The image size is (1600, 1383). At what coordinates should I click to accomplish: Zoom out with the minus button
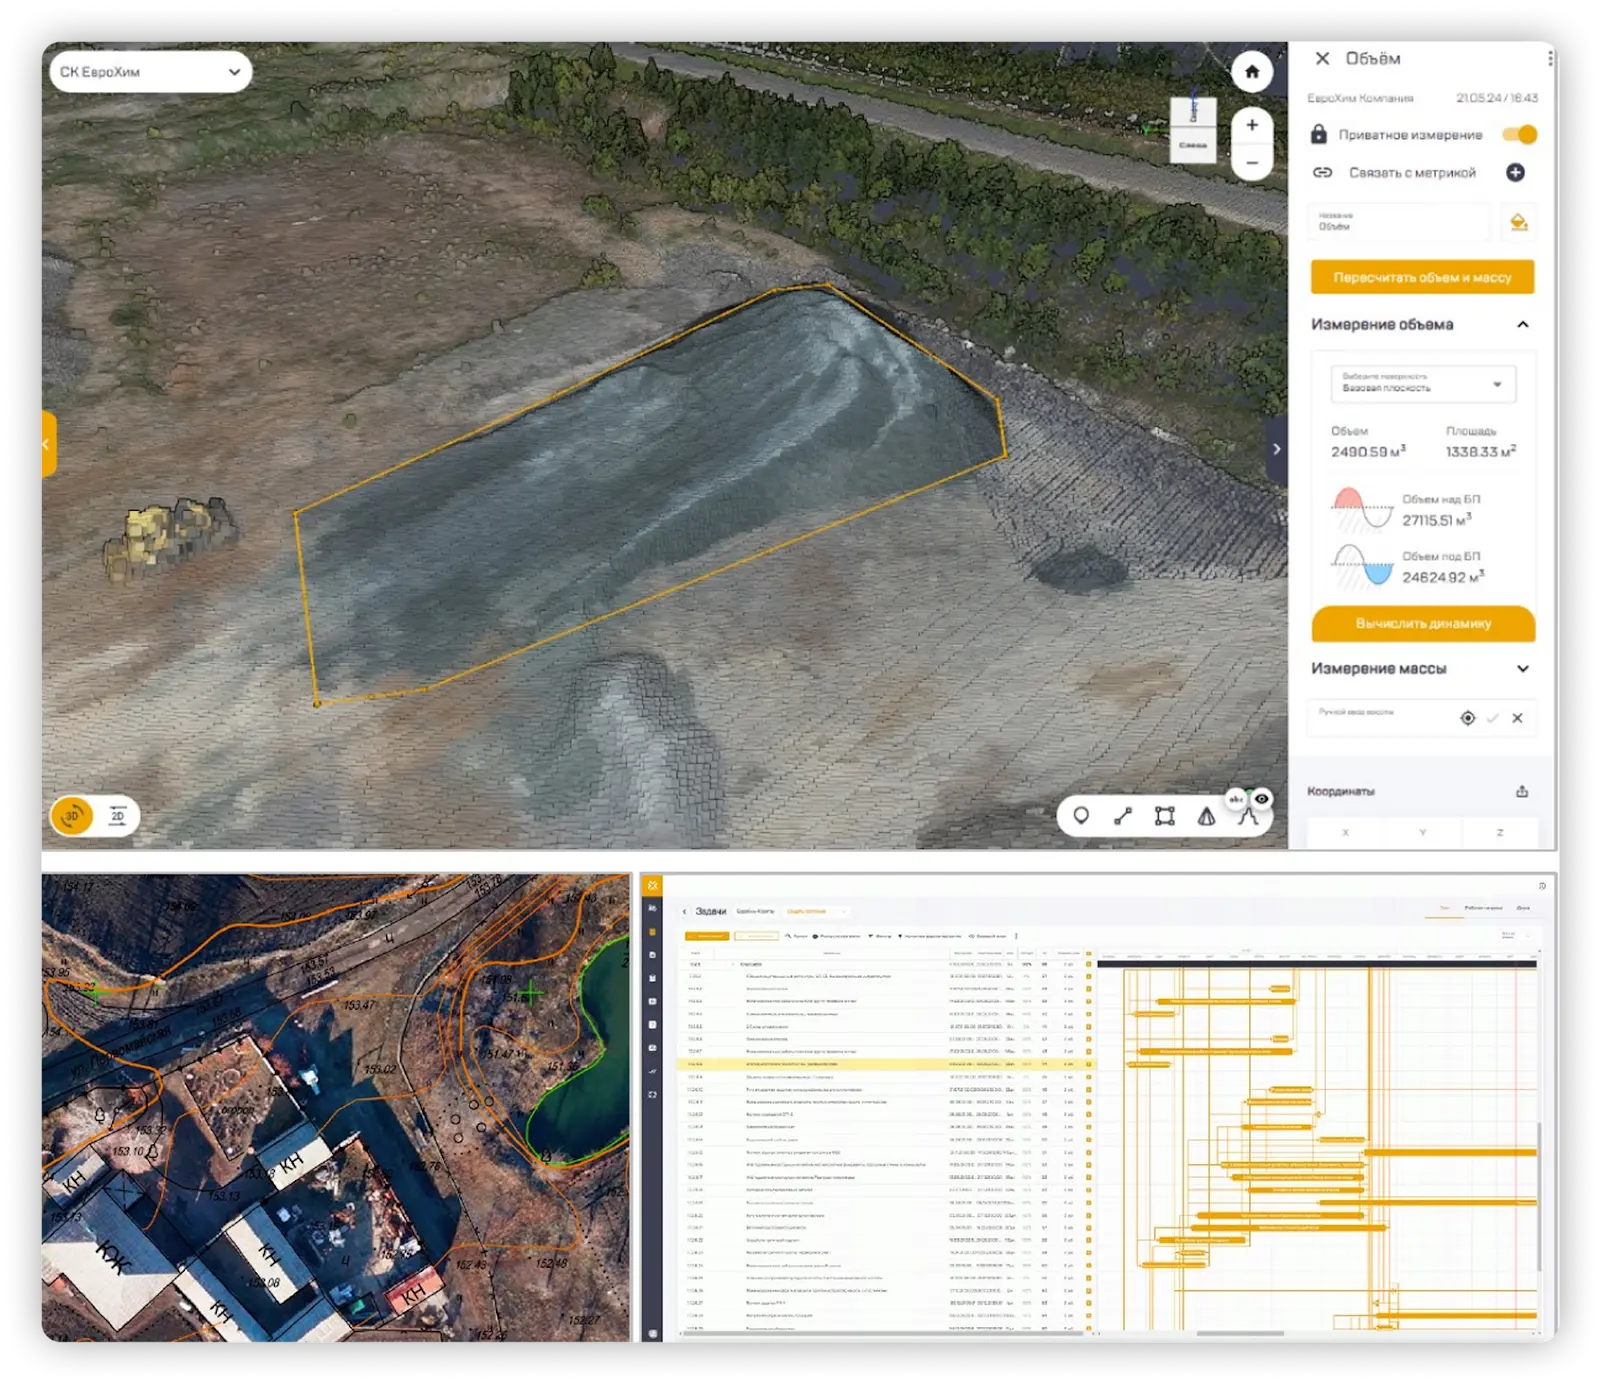coord(1251,163)
